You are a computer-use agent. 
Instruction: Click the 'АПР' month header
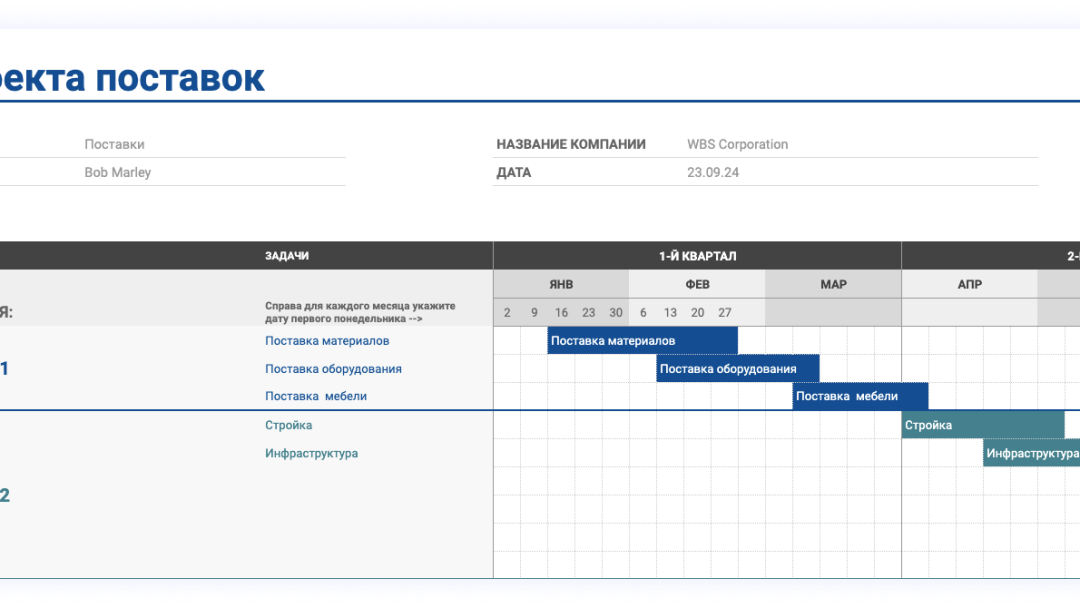pos(969,284)
